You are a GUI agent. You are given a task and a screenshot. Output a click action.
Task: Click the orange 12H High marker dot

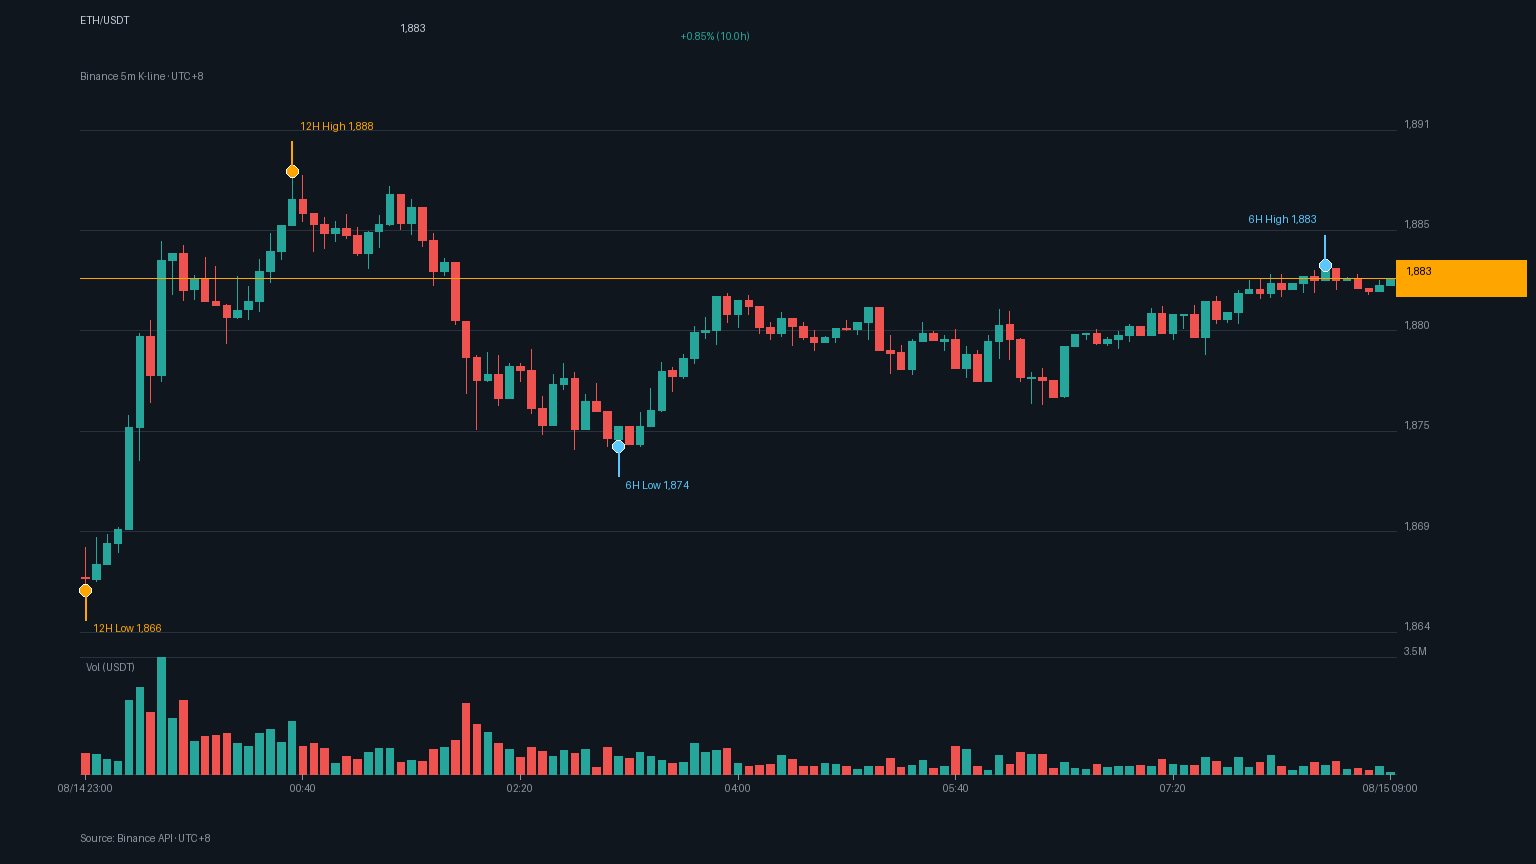click(x=292, y=171)
